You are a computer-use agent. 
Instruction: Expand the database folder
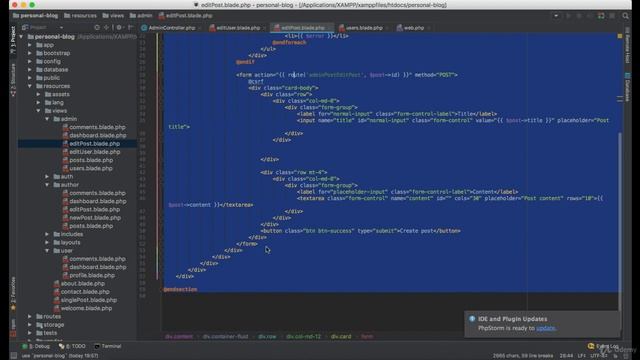pyautogui.click(x=30, y=69)
